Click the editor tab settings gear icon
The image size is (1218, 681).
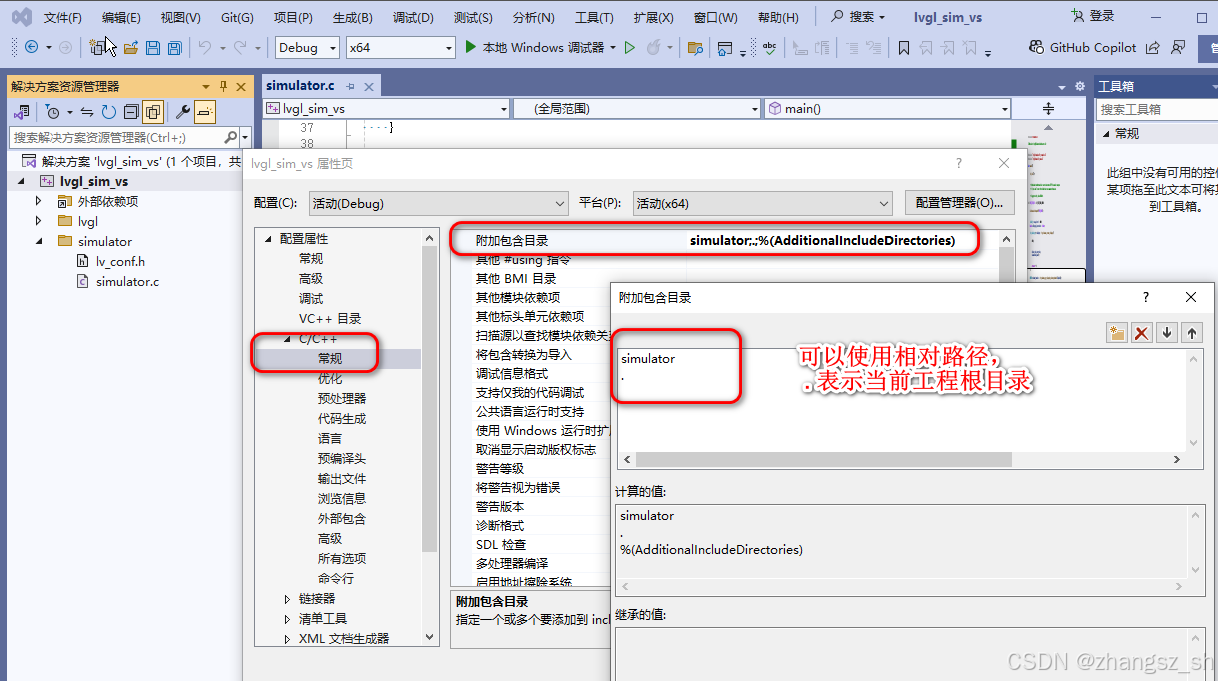pos(1079,87)
